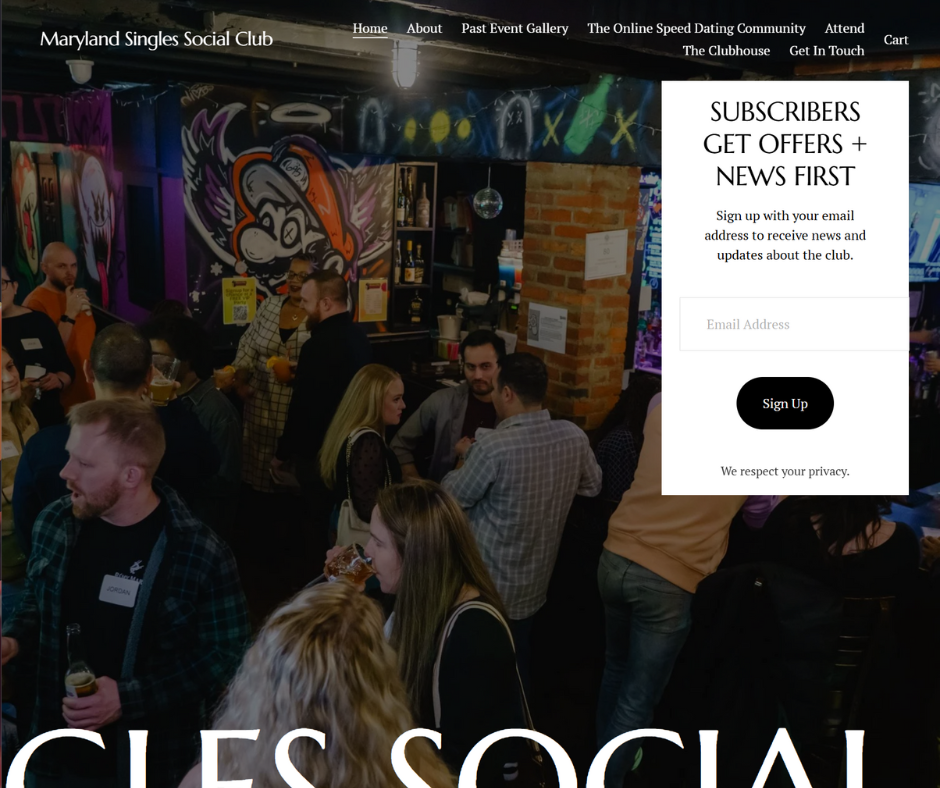Go to the Home page link

tap(370, 28)
